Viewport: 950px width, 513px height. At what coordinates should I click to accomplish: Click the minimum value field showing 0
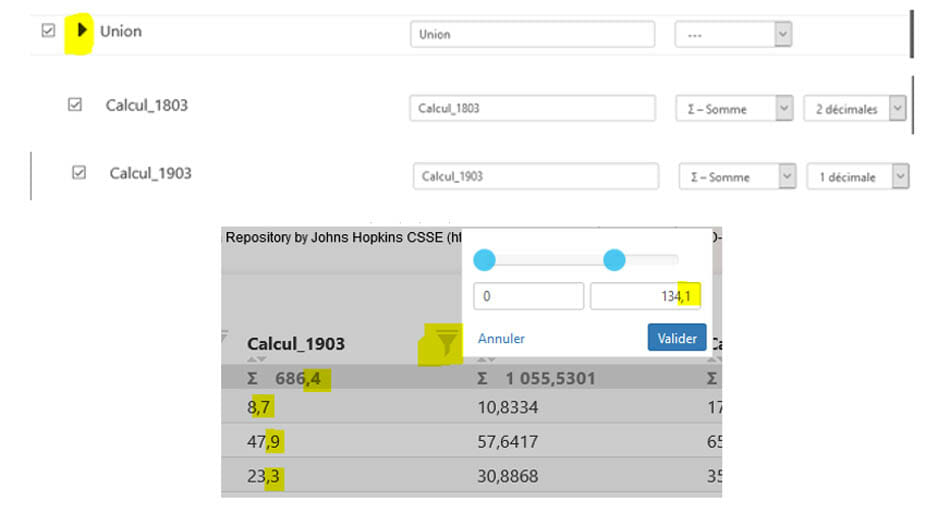click(528, 296)
